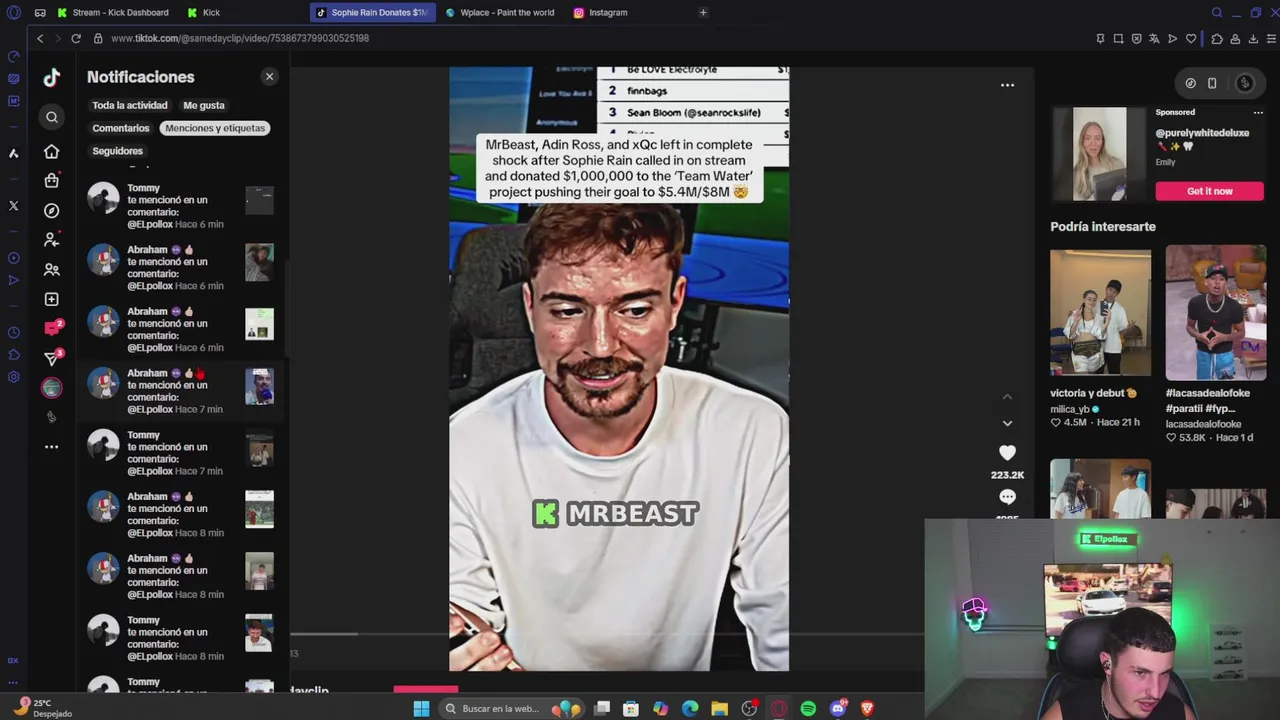Image resolution: width=1280 pixels, height=720 pixels.
Task: Switch to the Instagram browser tab
Action: click(601, 13)
